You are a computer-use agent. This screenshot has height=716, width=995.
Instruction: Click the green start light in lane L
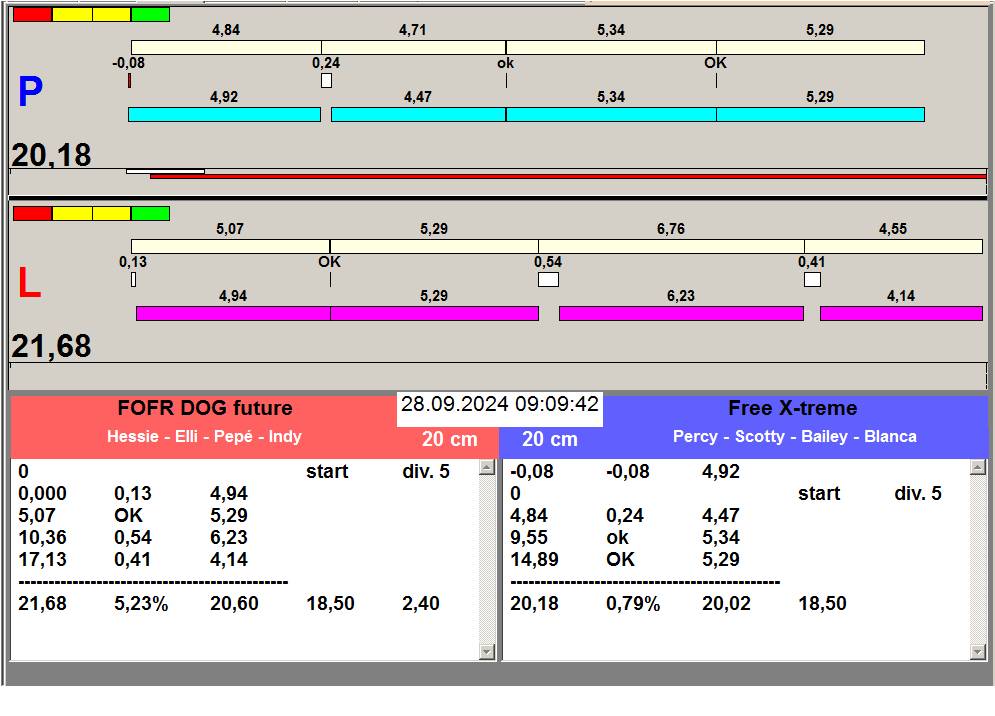tap(150, 213)
